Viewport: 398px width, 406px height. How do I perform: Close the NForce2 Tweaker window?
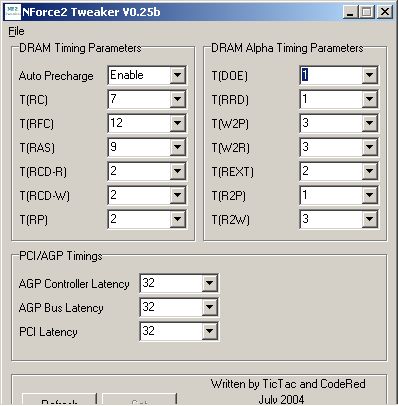coord(385,12)
